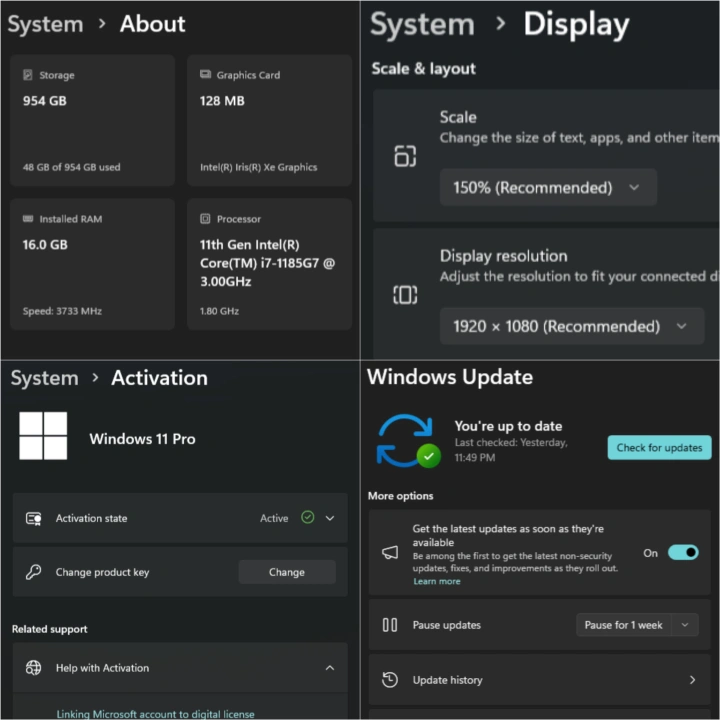Image resolution: width=720 pixels, height=720 pixels.
Task: Go to System breadcrumb in About page
Action: coord(45,24)
